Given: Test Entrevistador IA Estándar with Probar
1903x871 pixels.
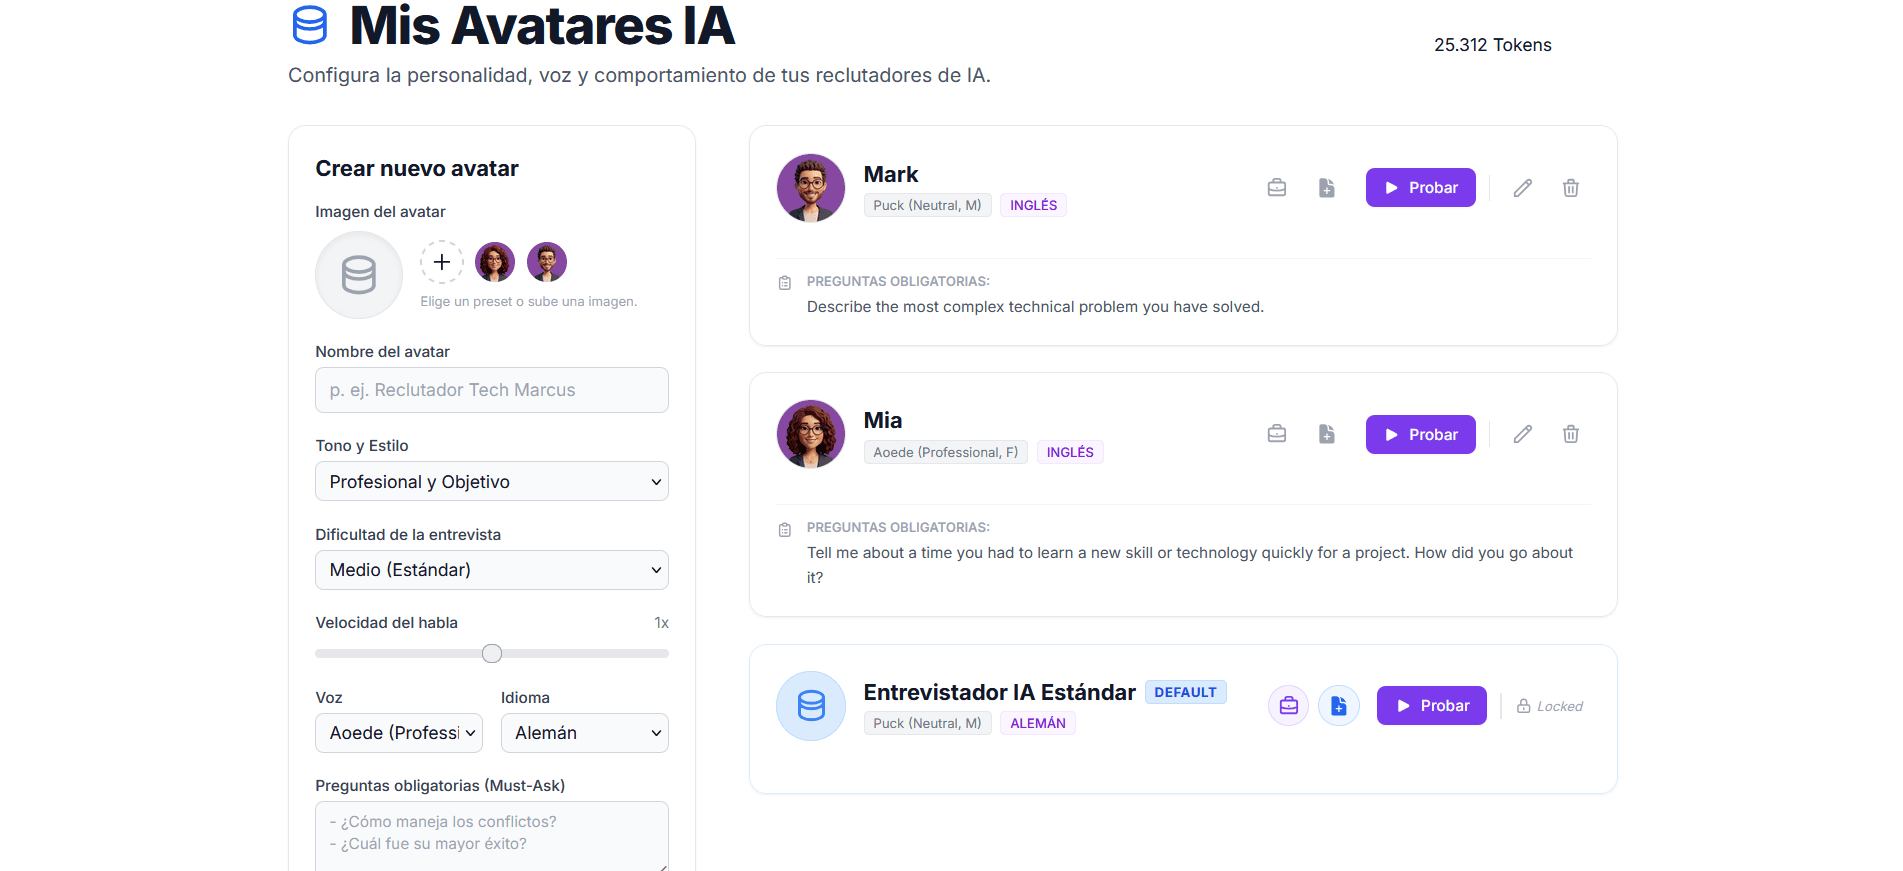Looking at the screenshot, I should pos(1432,706).
